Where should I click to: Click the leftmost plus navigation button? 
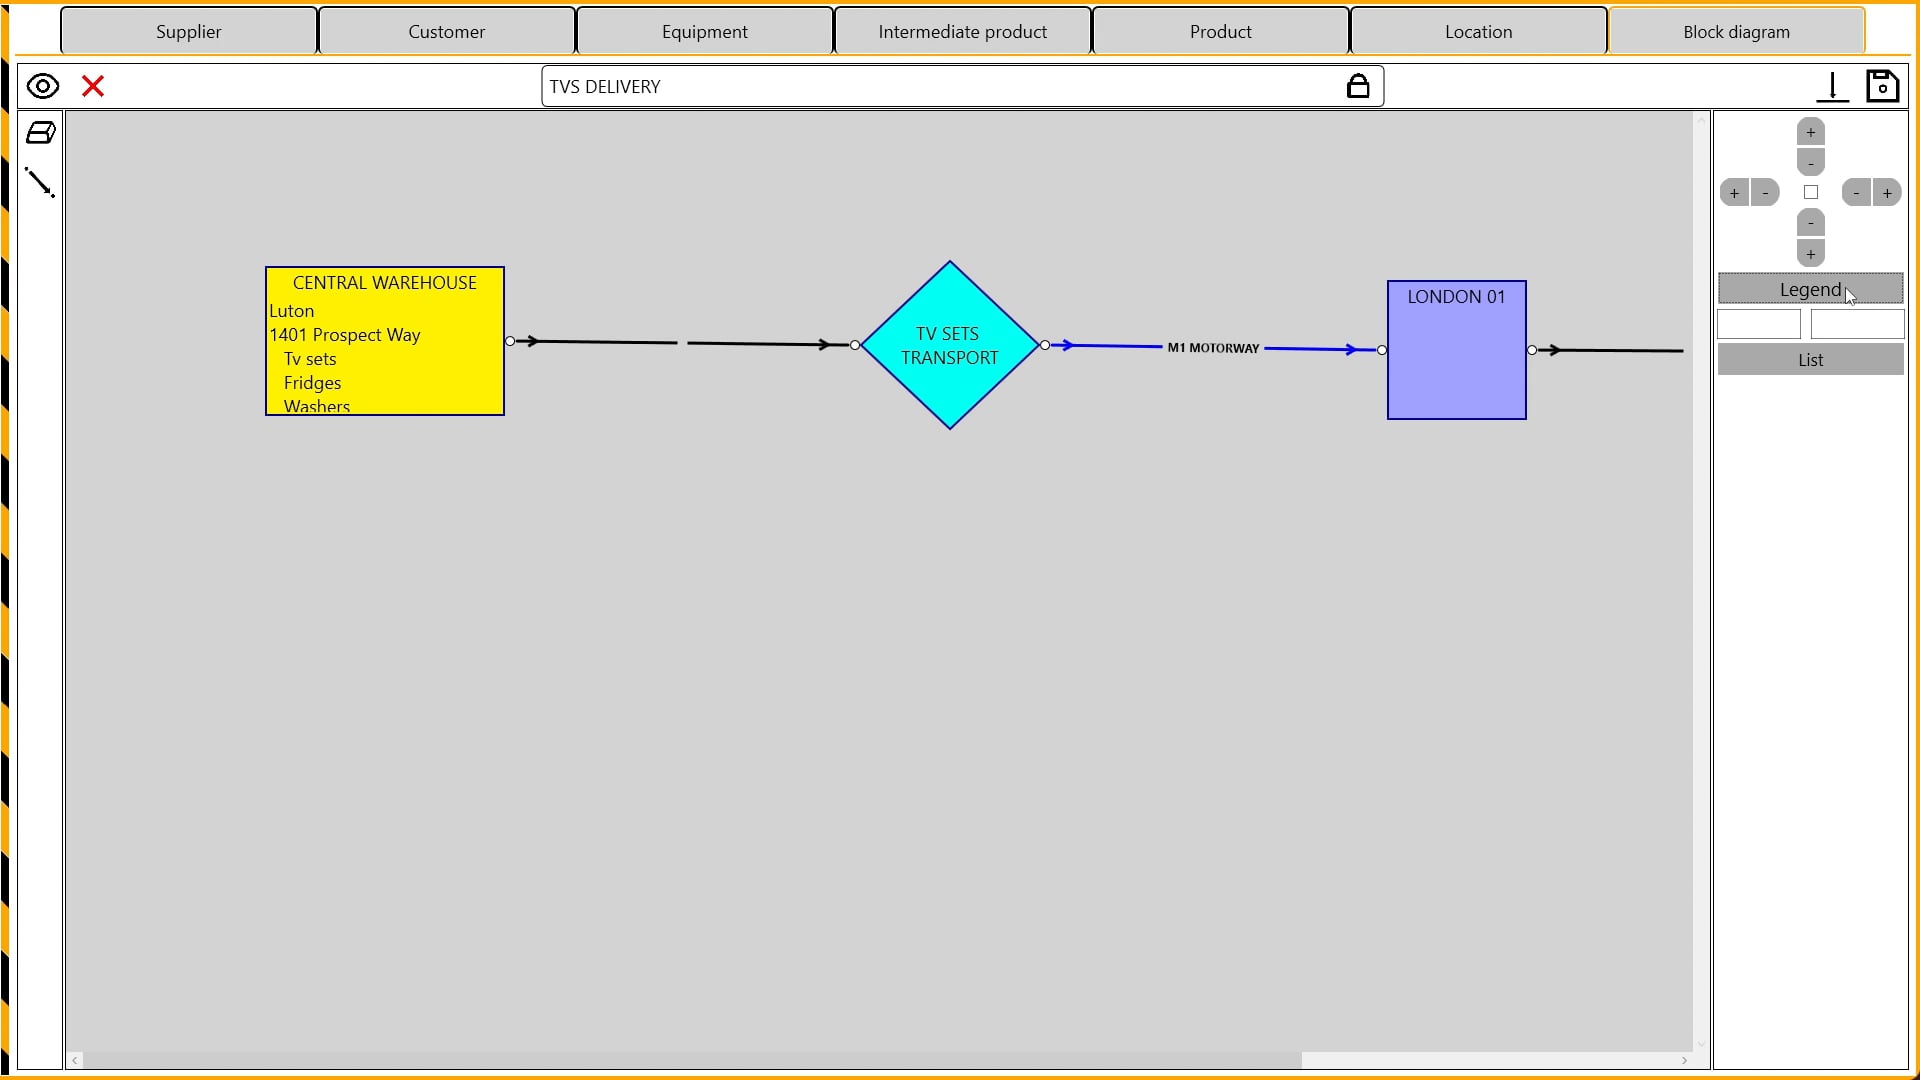[1734, 193]
